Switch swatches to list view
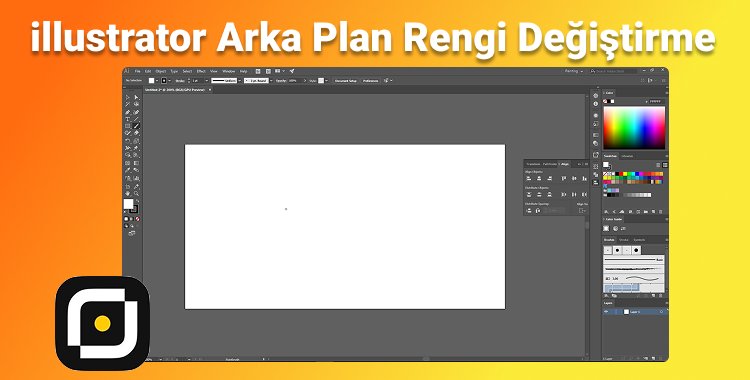 click(658, 165)
